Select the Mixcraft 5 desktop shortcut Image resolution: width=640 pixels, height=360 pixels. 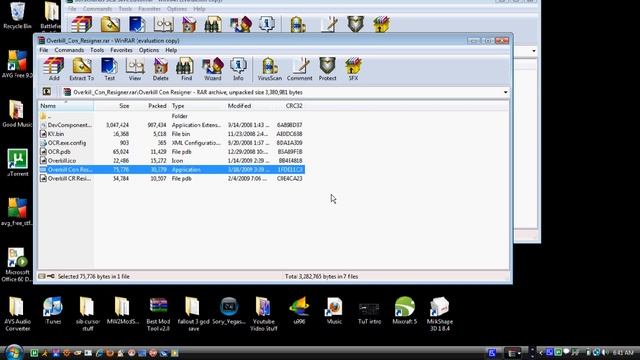404,311
